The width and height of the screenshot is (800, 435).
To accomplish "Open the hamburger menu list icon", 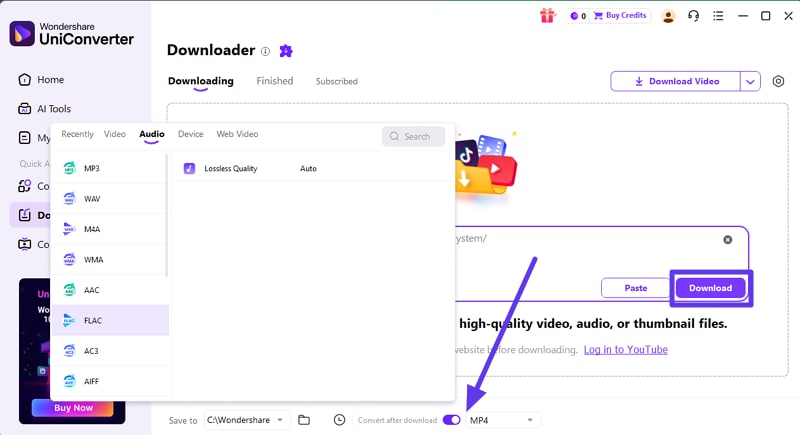I will [718, 16].
